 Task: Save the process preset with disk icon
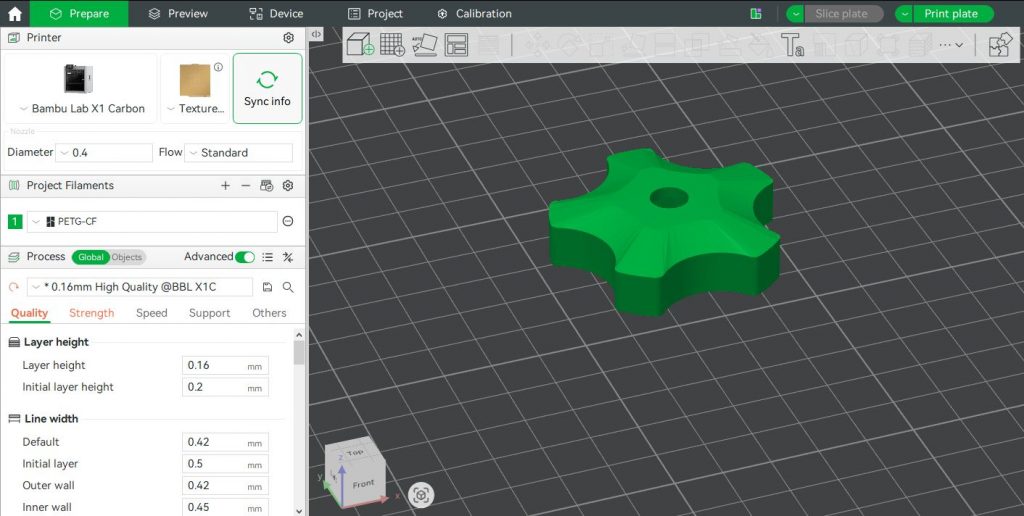[x=267, y=287]
